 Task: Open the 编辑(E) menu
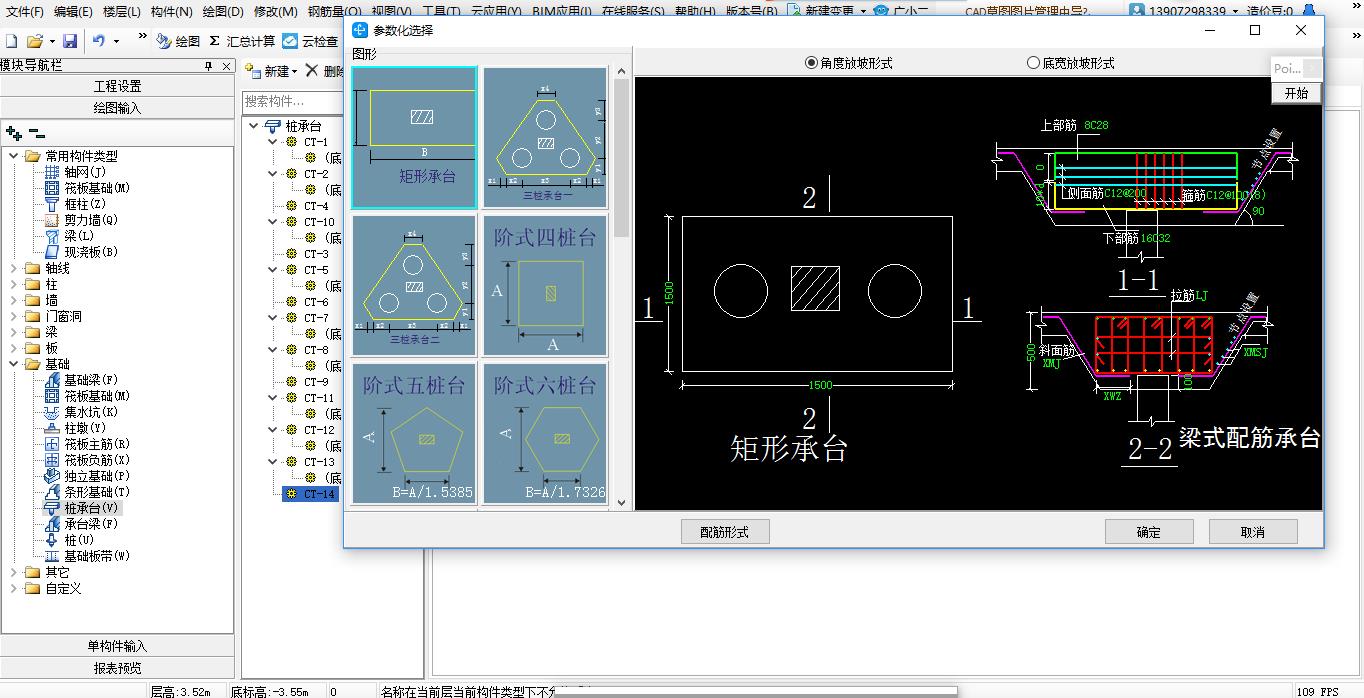[x=73, y=11]
